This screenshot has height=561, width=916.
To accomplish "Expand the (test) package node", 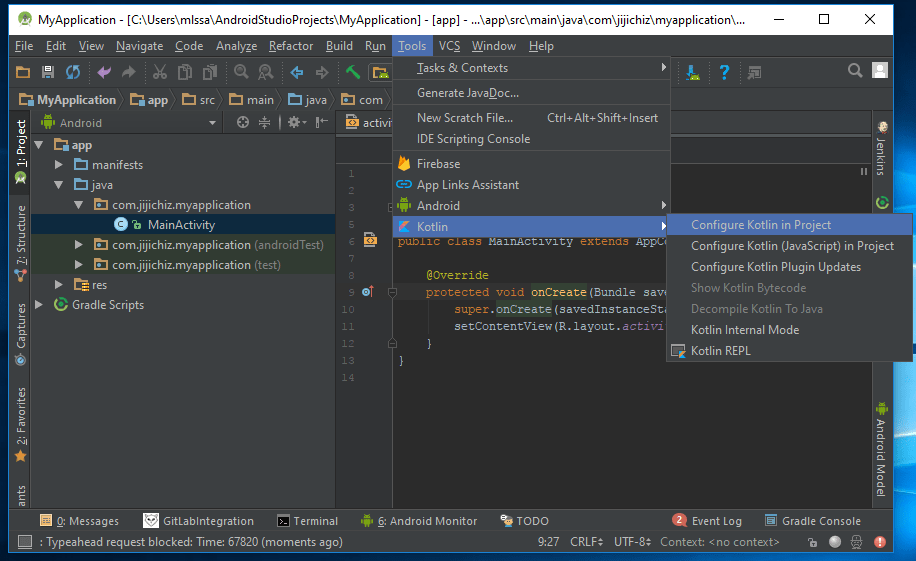I will pos(78,265).
